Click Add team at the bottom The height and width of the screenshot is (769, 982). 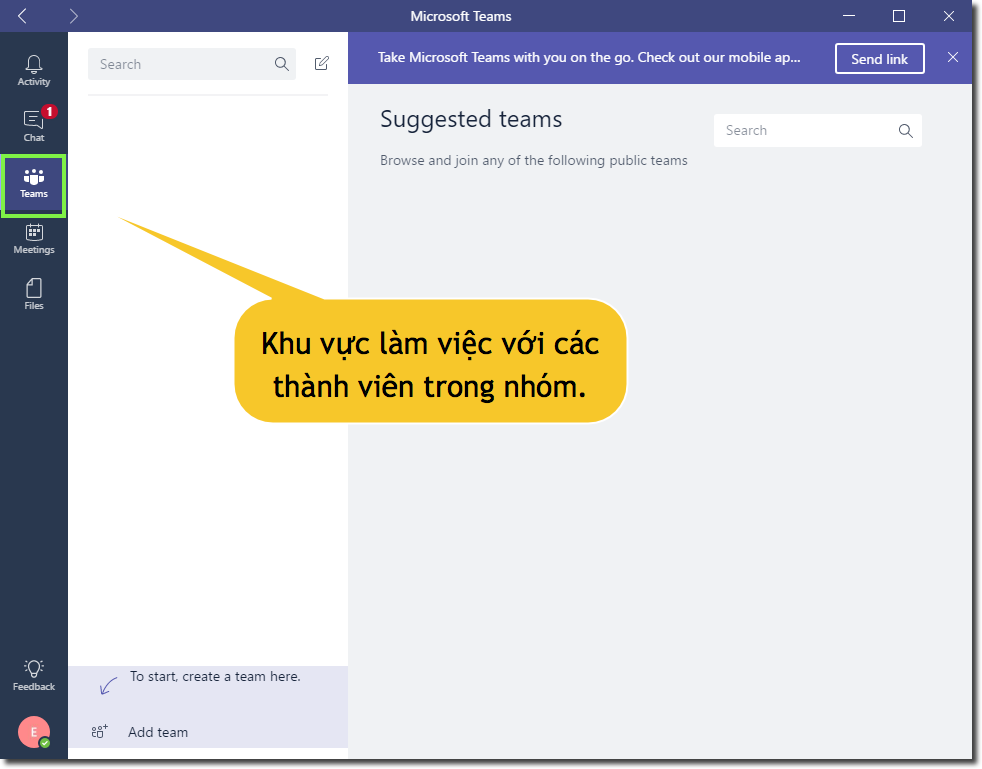pos(157,731)
